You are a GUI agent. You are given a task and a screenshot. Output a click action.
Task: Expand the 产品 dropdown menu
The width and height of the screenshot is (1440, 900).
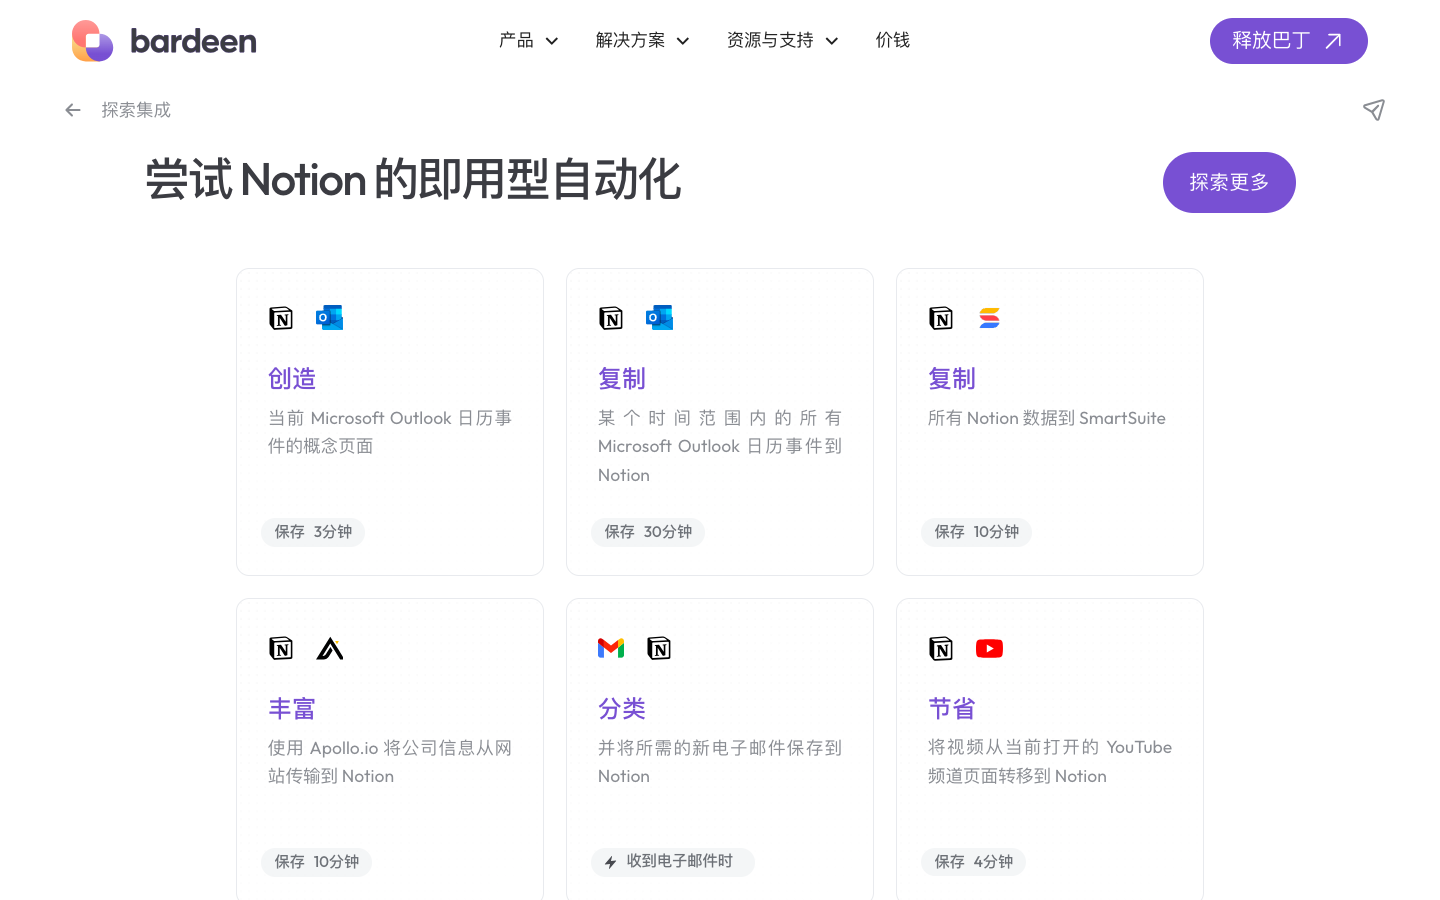click(x=528, y=40)
